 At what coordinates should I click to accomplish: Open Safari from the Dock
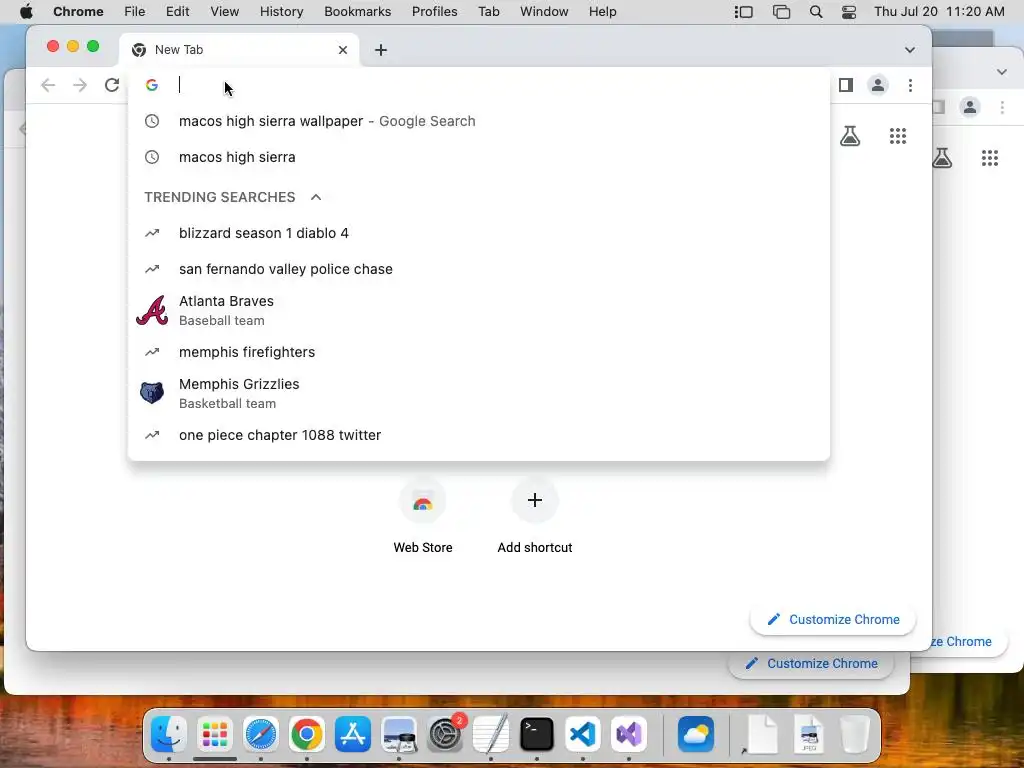pyautogui.click(x=261, y=734)
